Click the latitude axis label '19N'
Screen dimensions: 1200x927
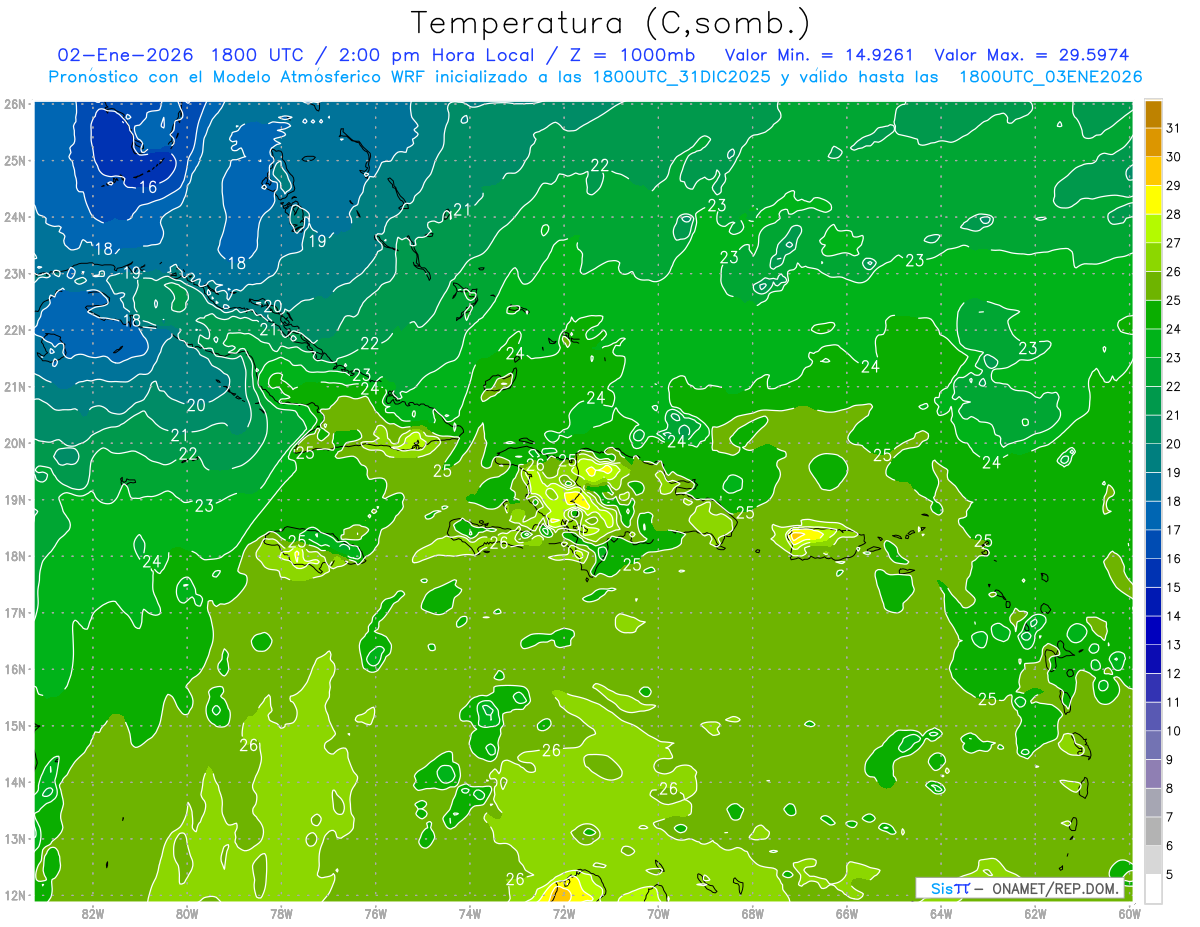point(14,499)
